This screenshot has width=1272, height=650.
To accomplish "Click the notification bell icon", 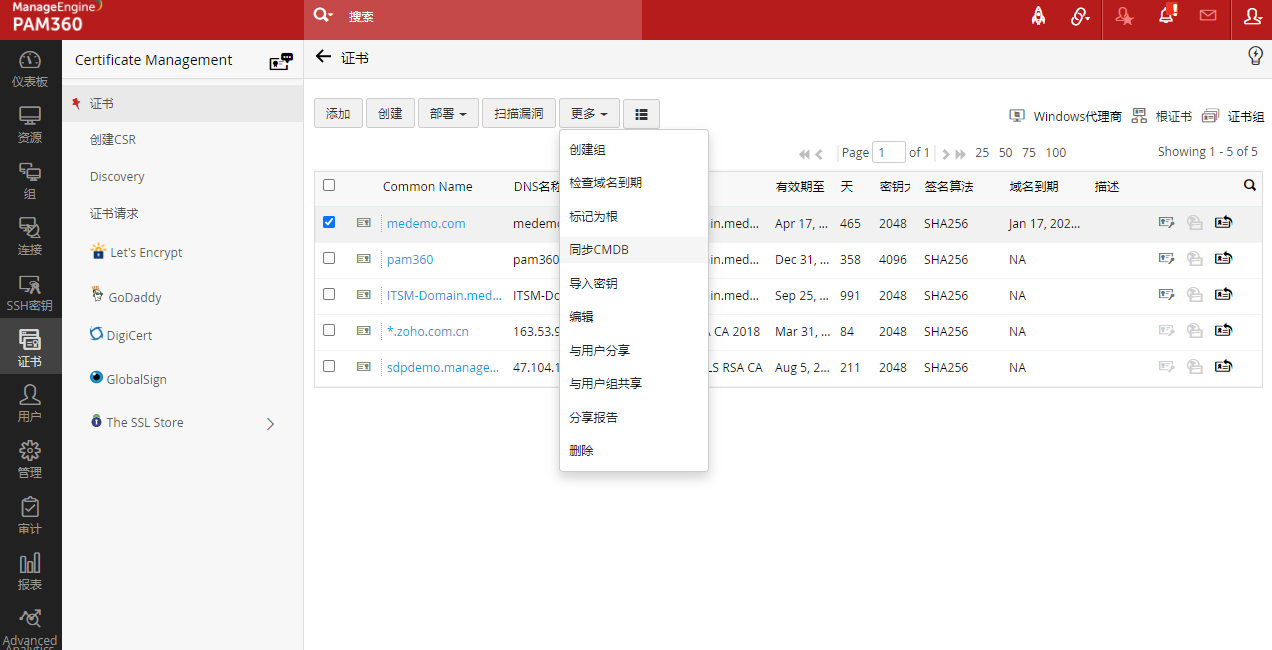I will pyautogui.click(x=1166, y=15).
